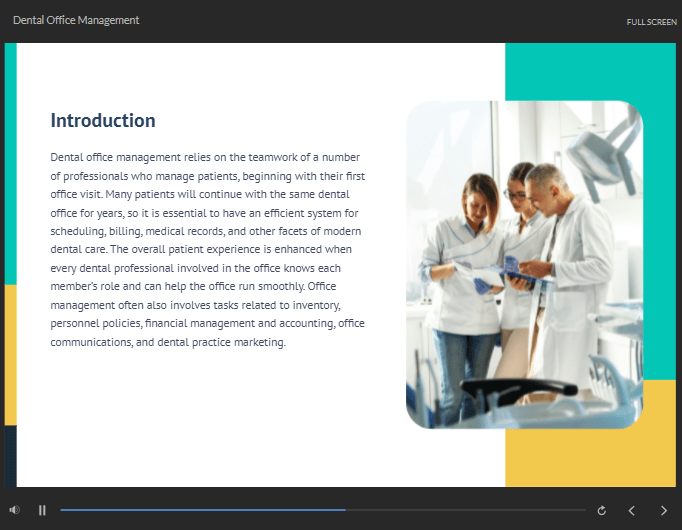The width and height of the screenshot is (682, 530).
Task: Click the paragraph's first line starting "Dental office management relies"
Action: [210, 157]
